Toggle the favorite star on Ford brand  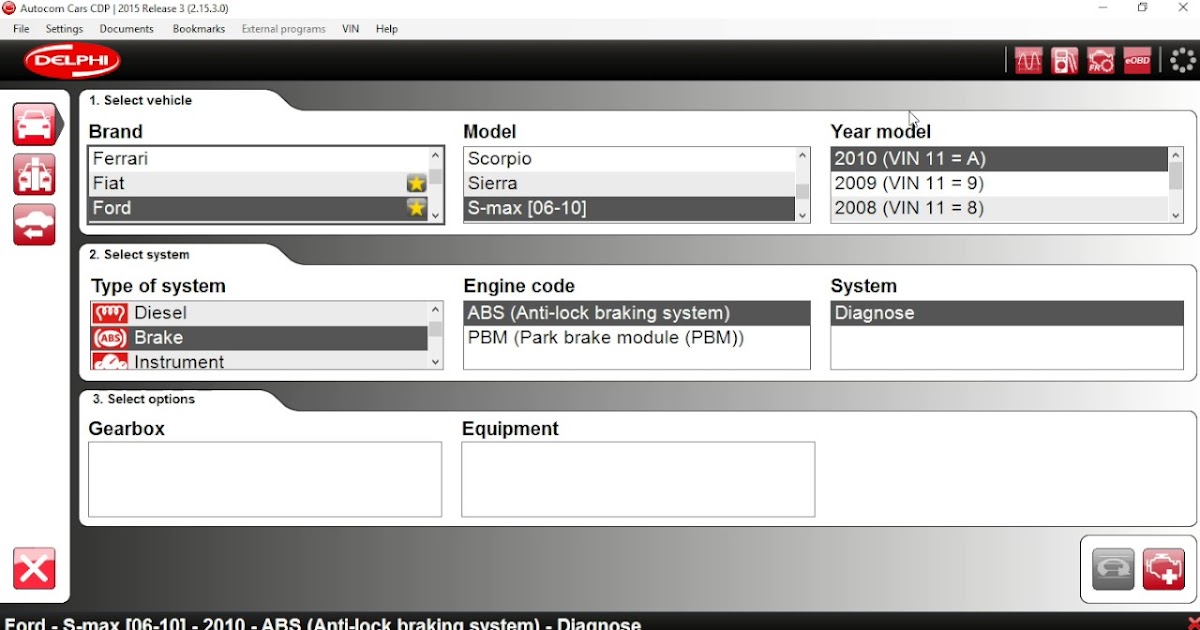pos(416,208)
